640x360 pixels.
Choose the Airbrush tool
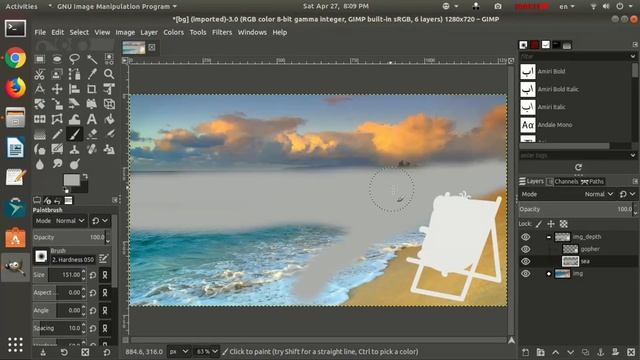pyautogui.click(x=109, y=134)
